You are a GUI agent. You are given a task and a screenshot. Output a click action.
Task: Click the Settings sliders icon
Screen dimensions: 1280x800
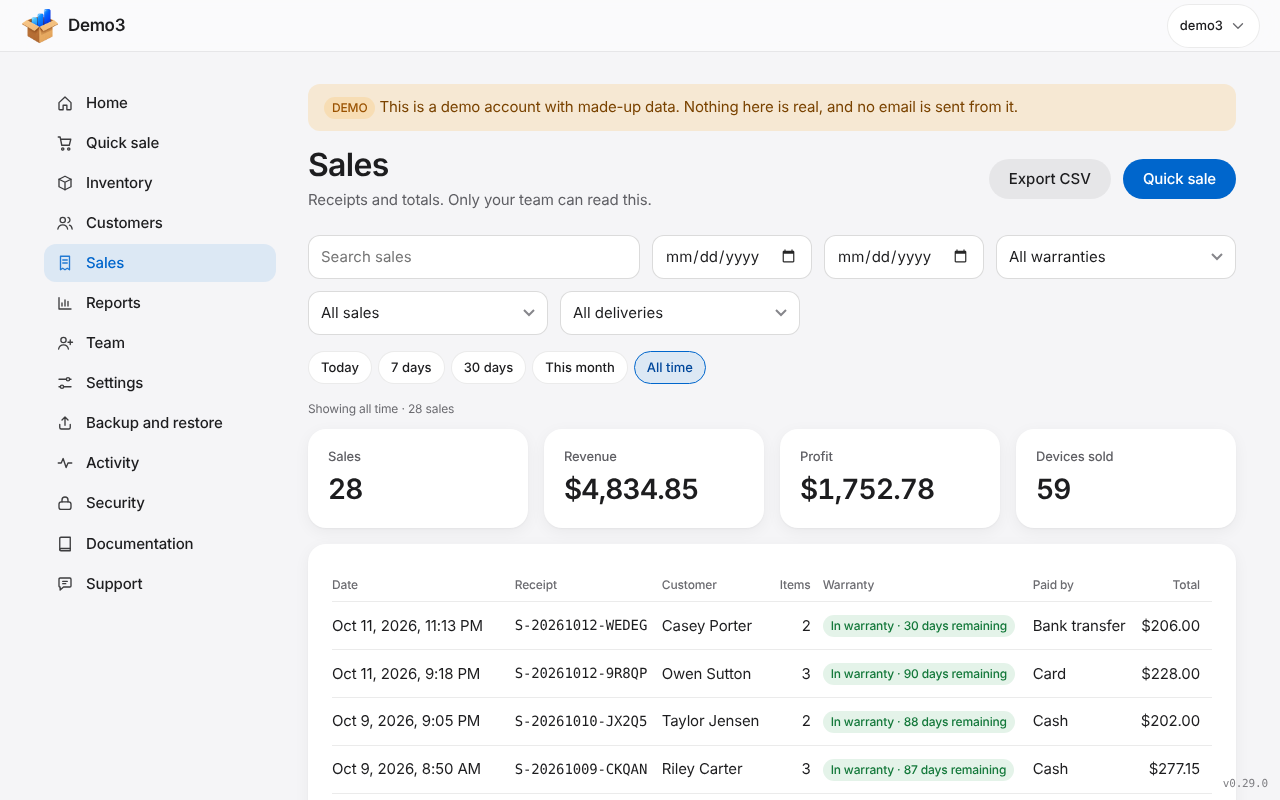tap(65, 383)
